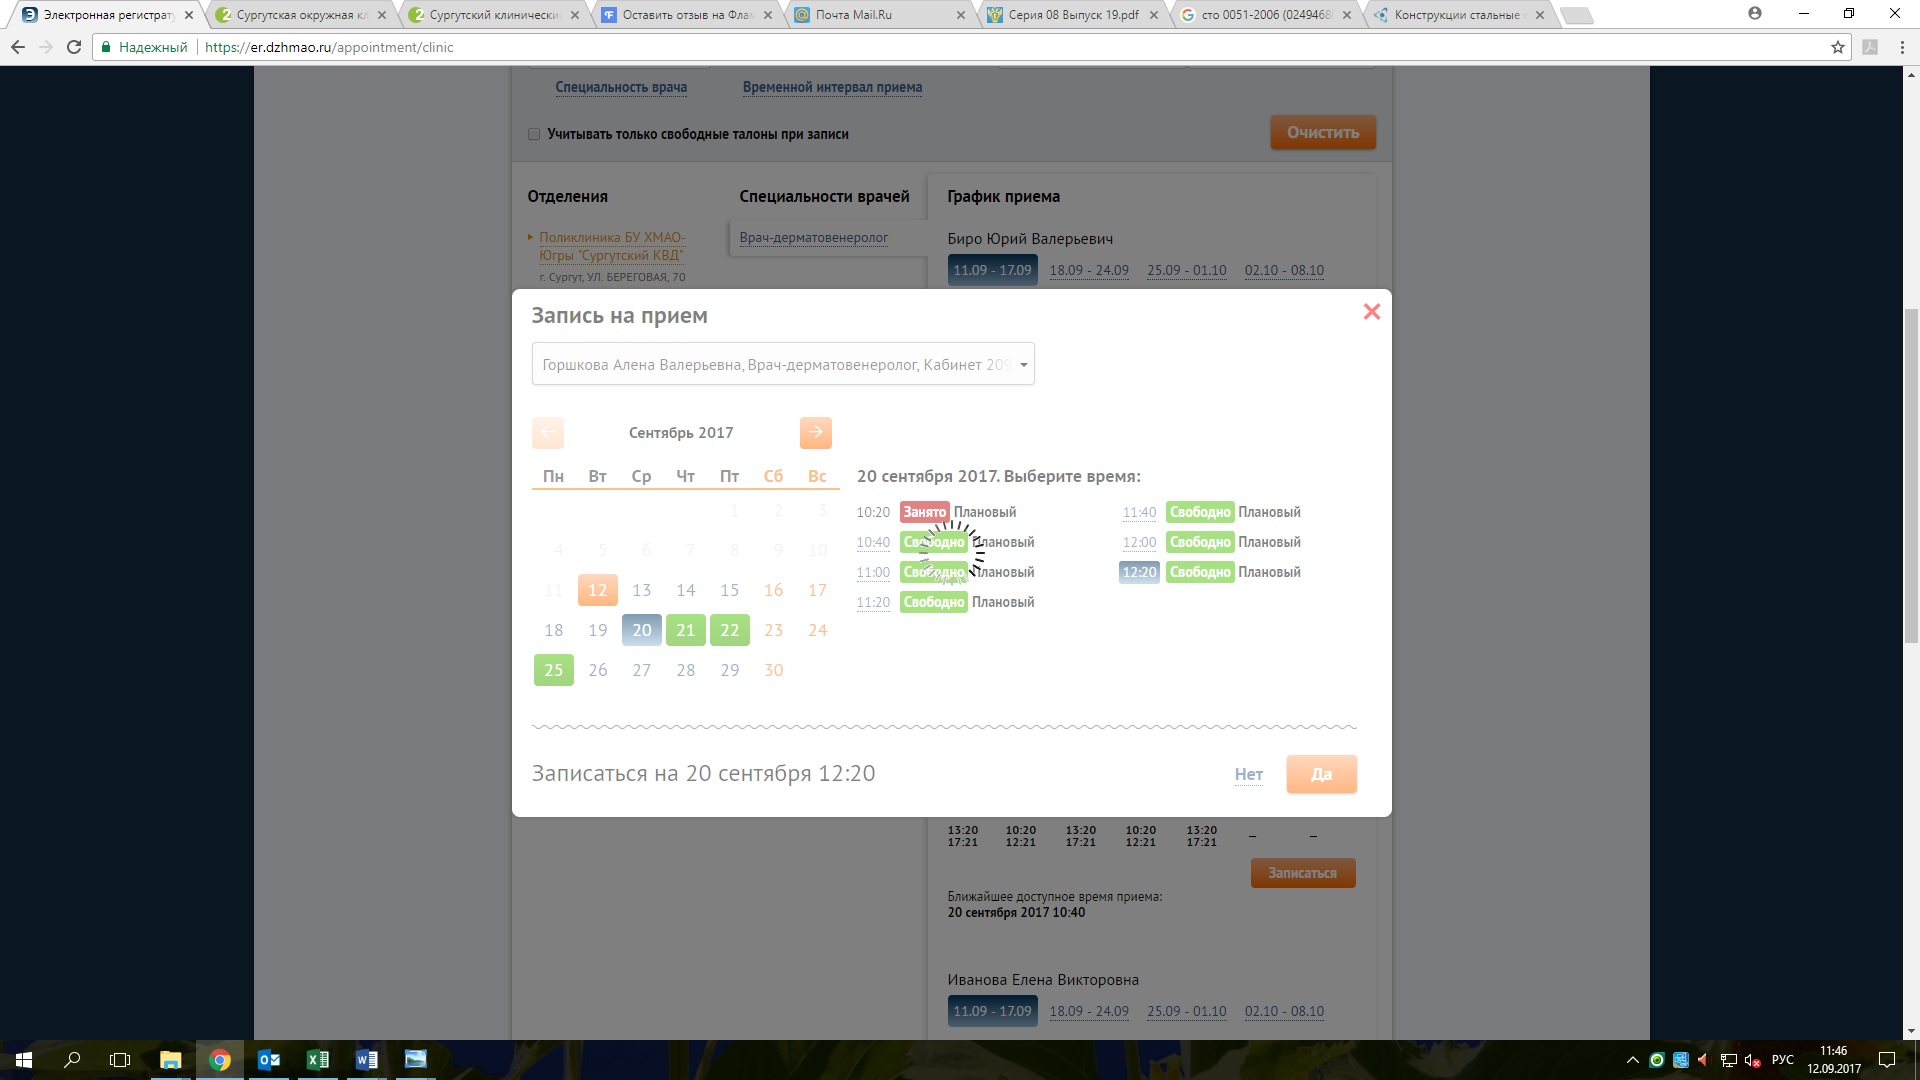Toggle 'Учитывать только свободные талоны' checkbox
The height and width of the screenshot is (1080, 1920).
tap(534, 133)
